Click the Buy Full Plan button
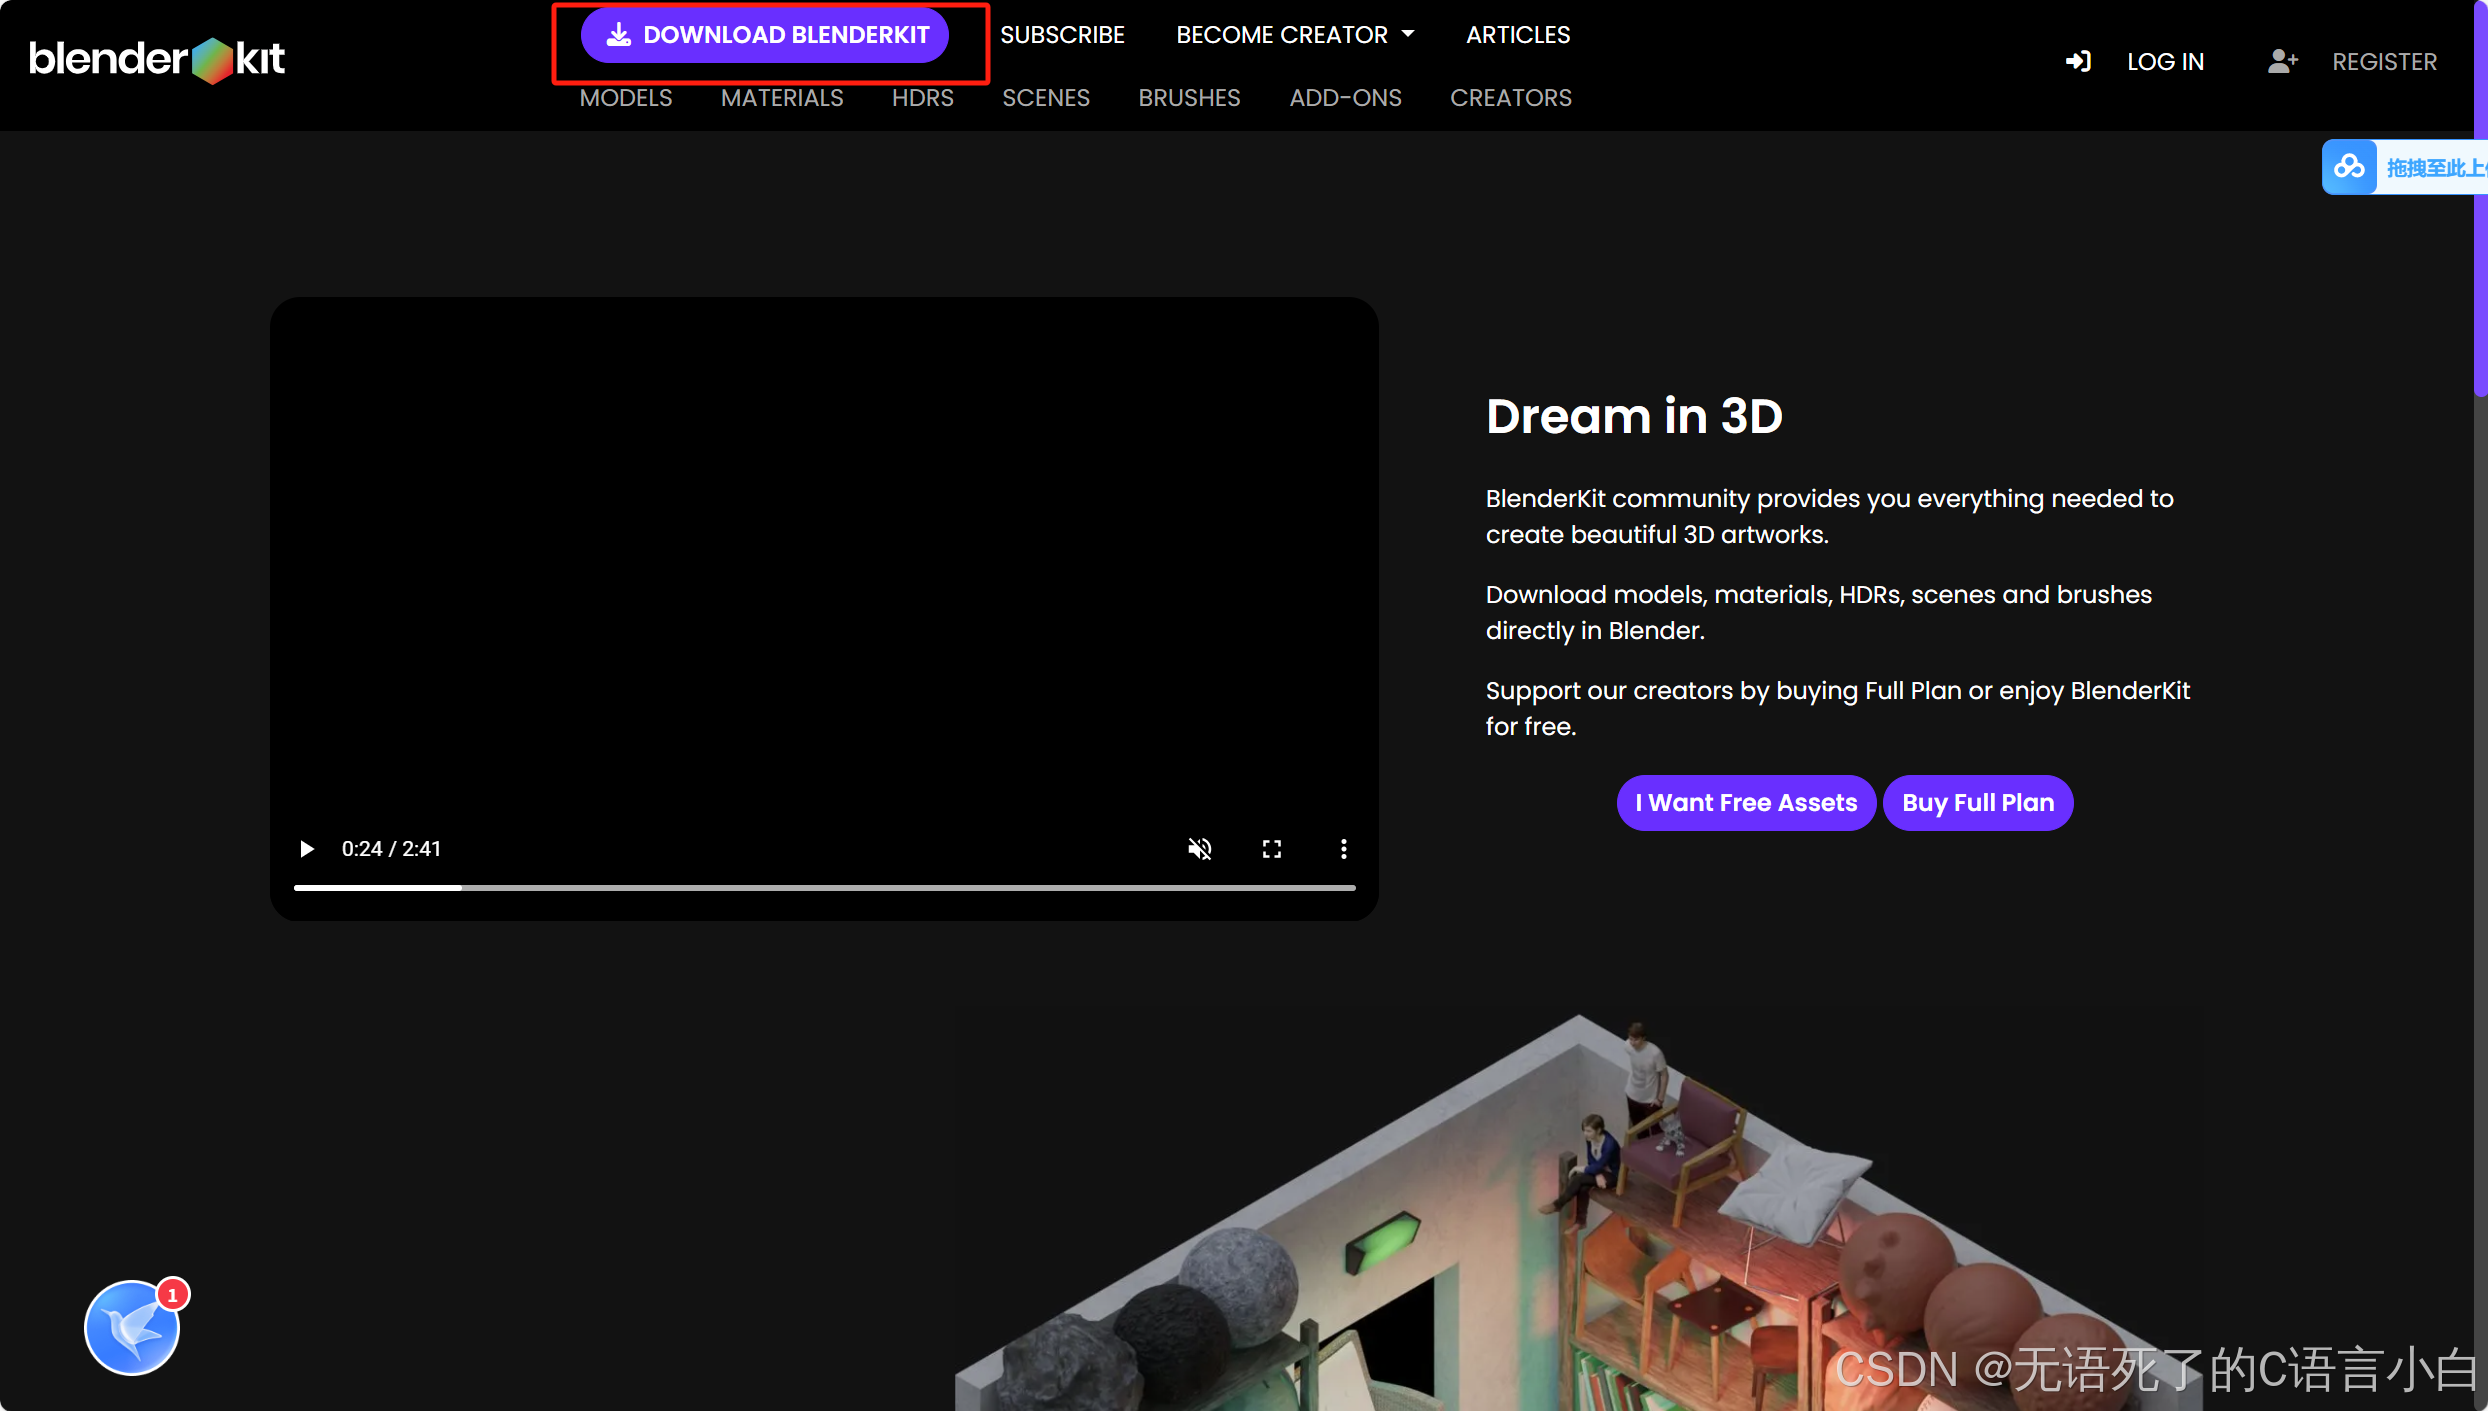2488x1411 pixels. tap(1978, 803)
